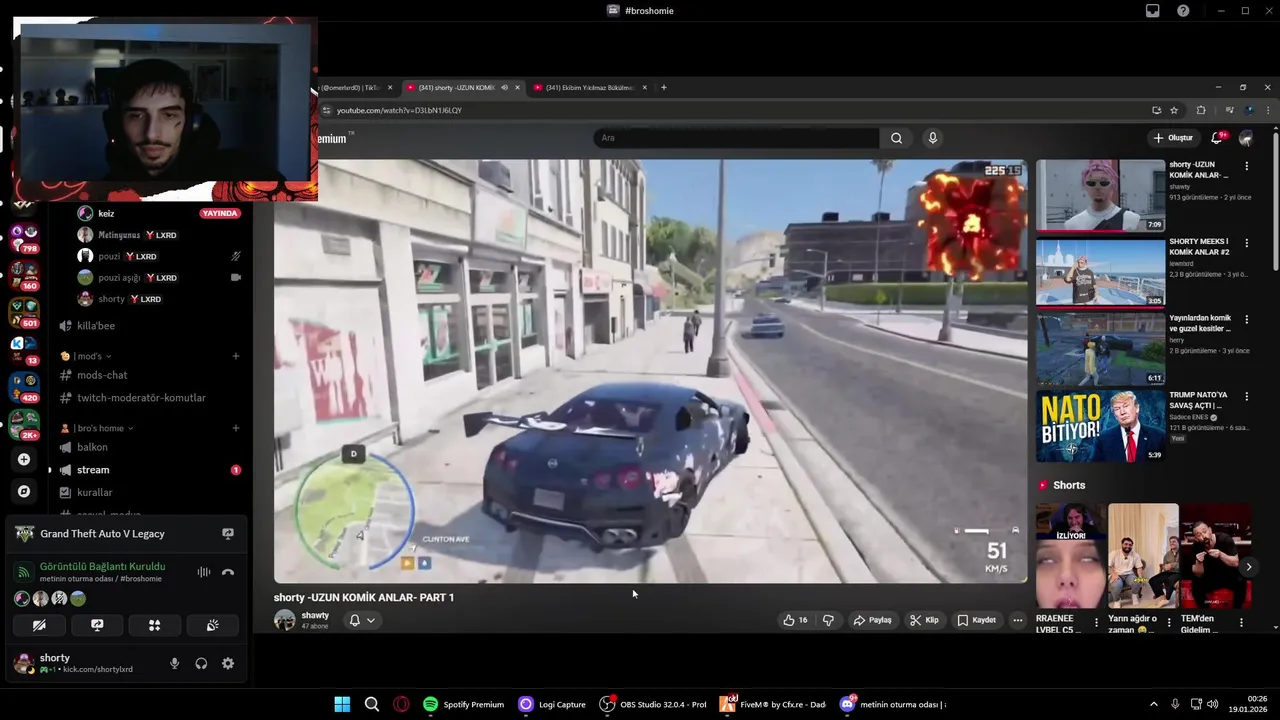Open OBS Studio from the taskbar
This screenshot has width=1280, height=720.
pos(653,704)
